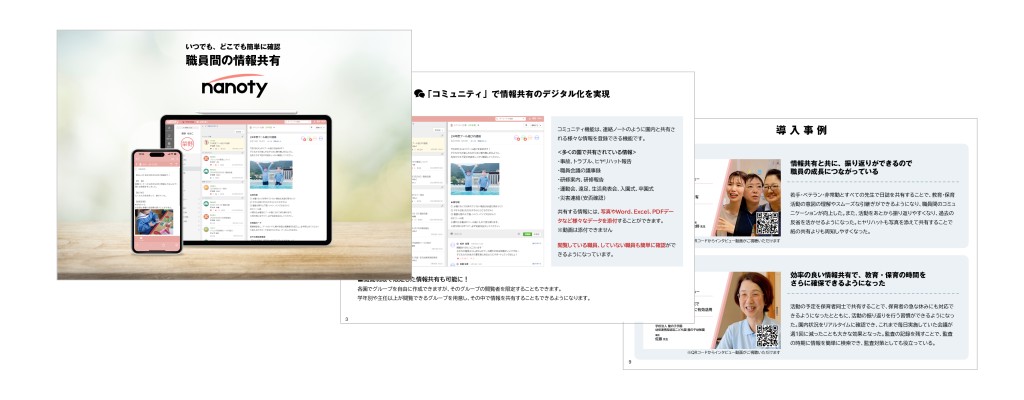
Task: Select case title 情報共有と共に、振り返りができるので
Action: coord(851,163)
